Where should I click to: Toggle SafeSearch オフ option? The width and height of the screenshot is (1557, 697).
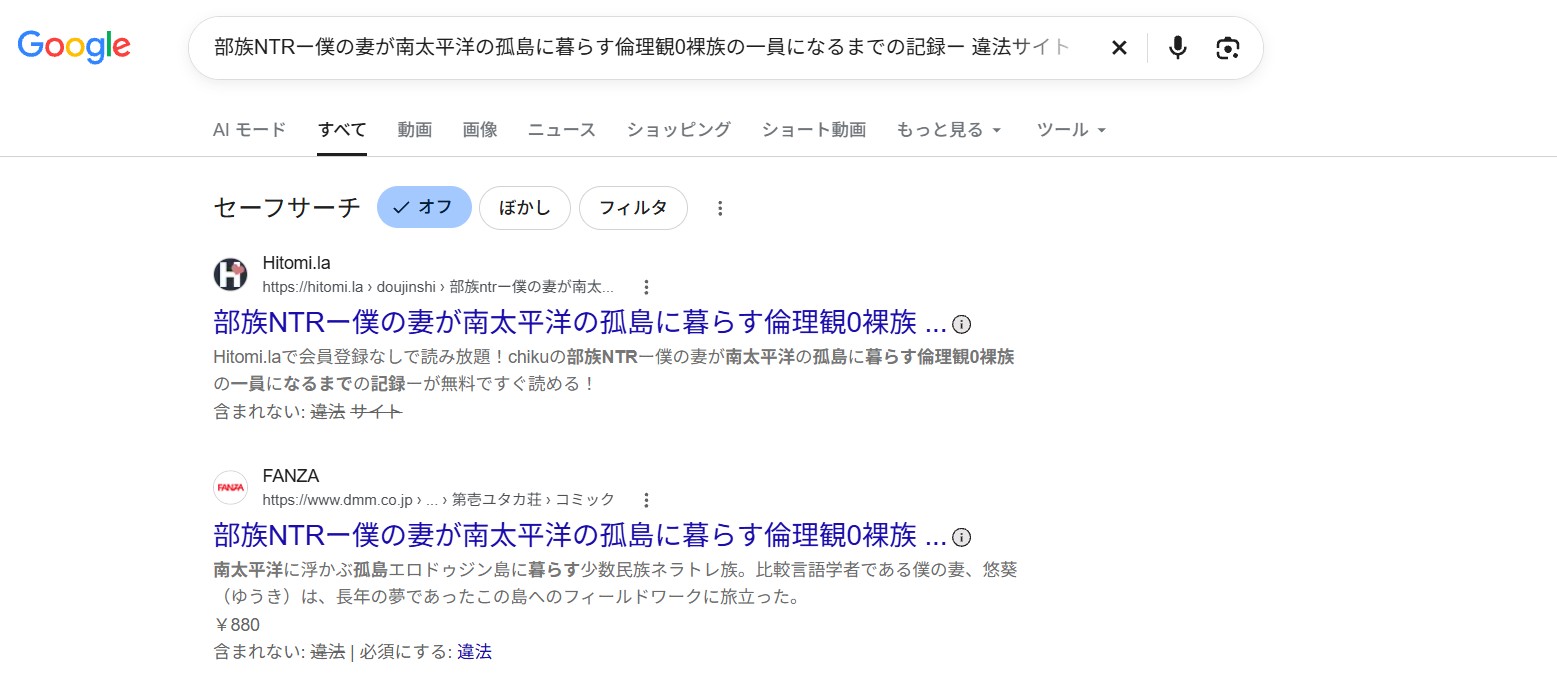[x=424, y=207]
